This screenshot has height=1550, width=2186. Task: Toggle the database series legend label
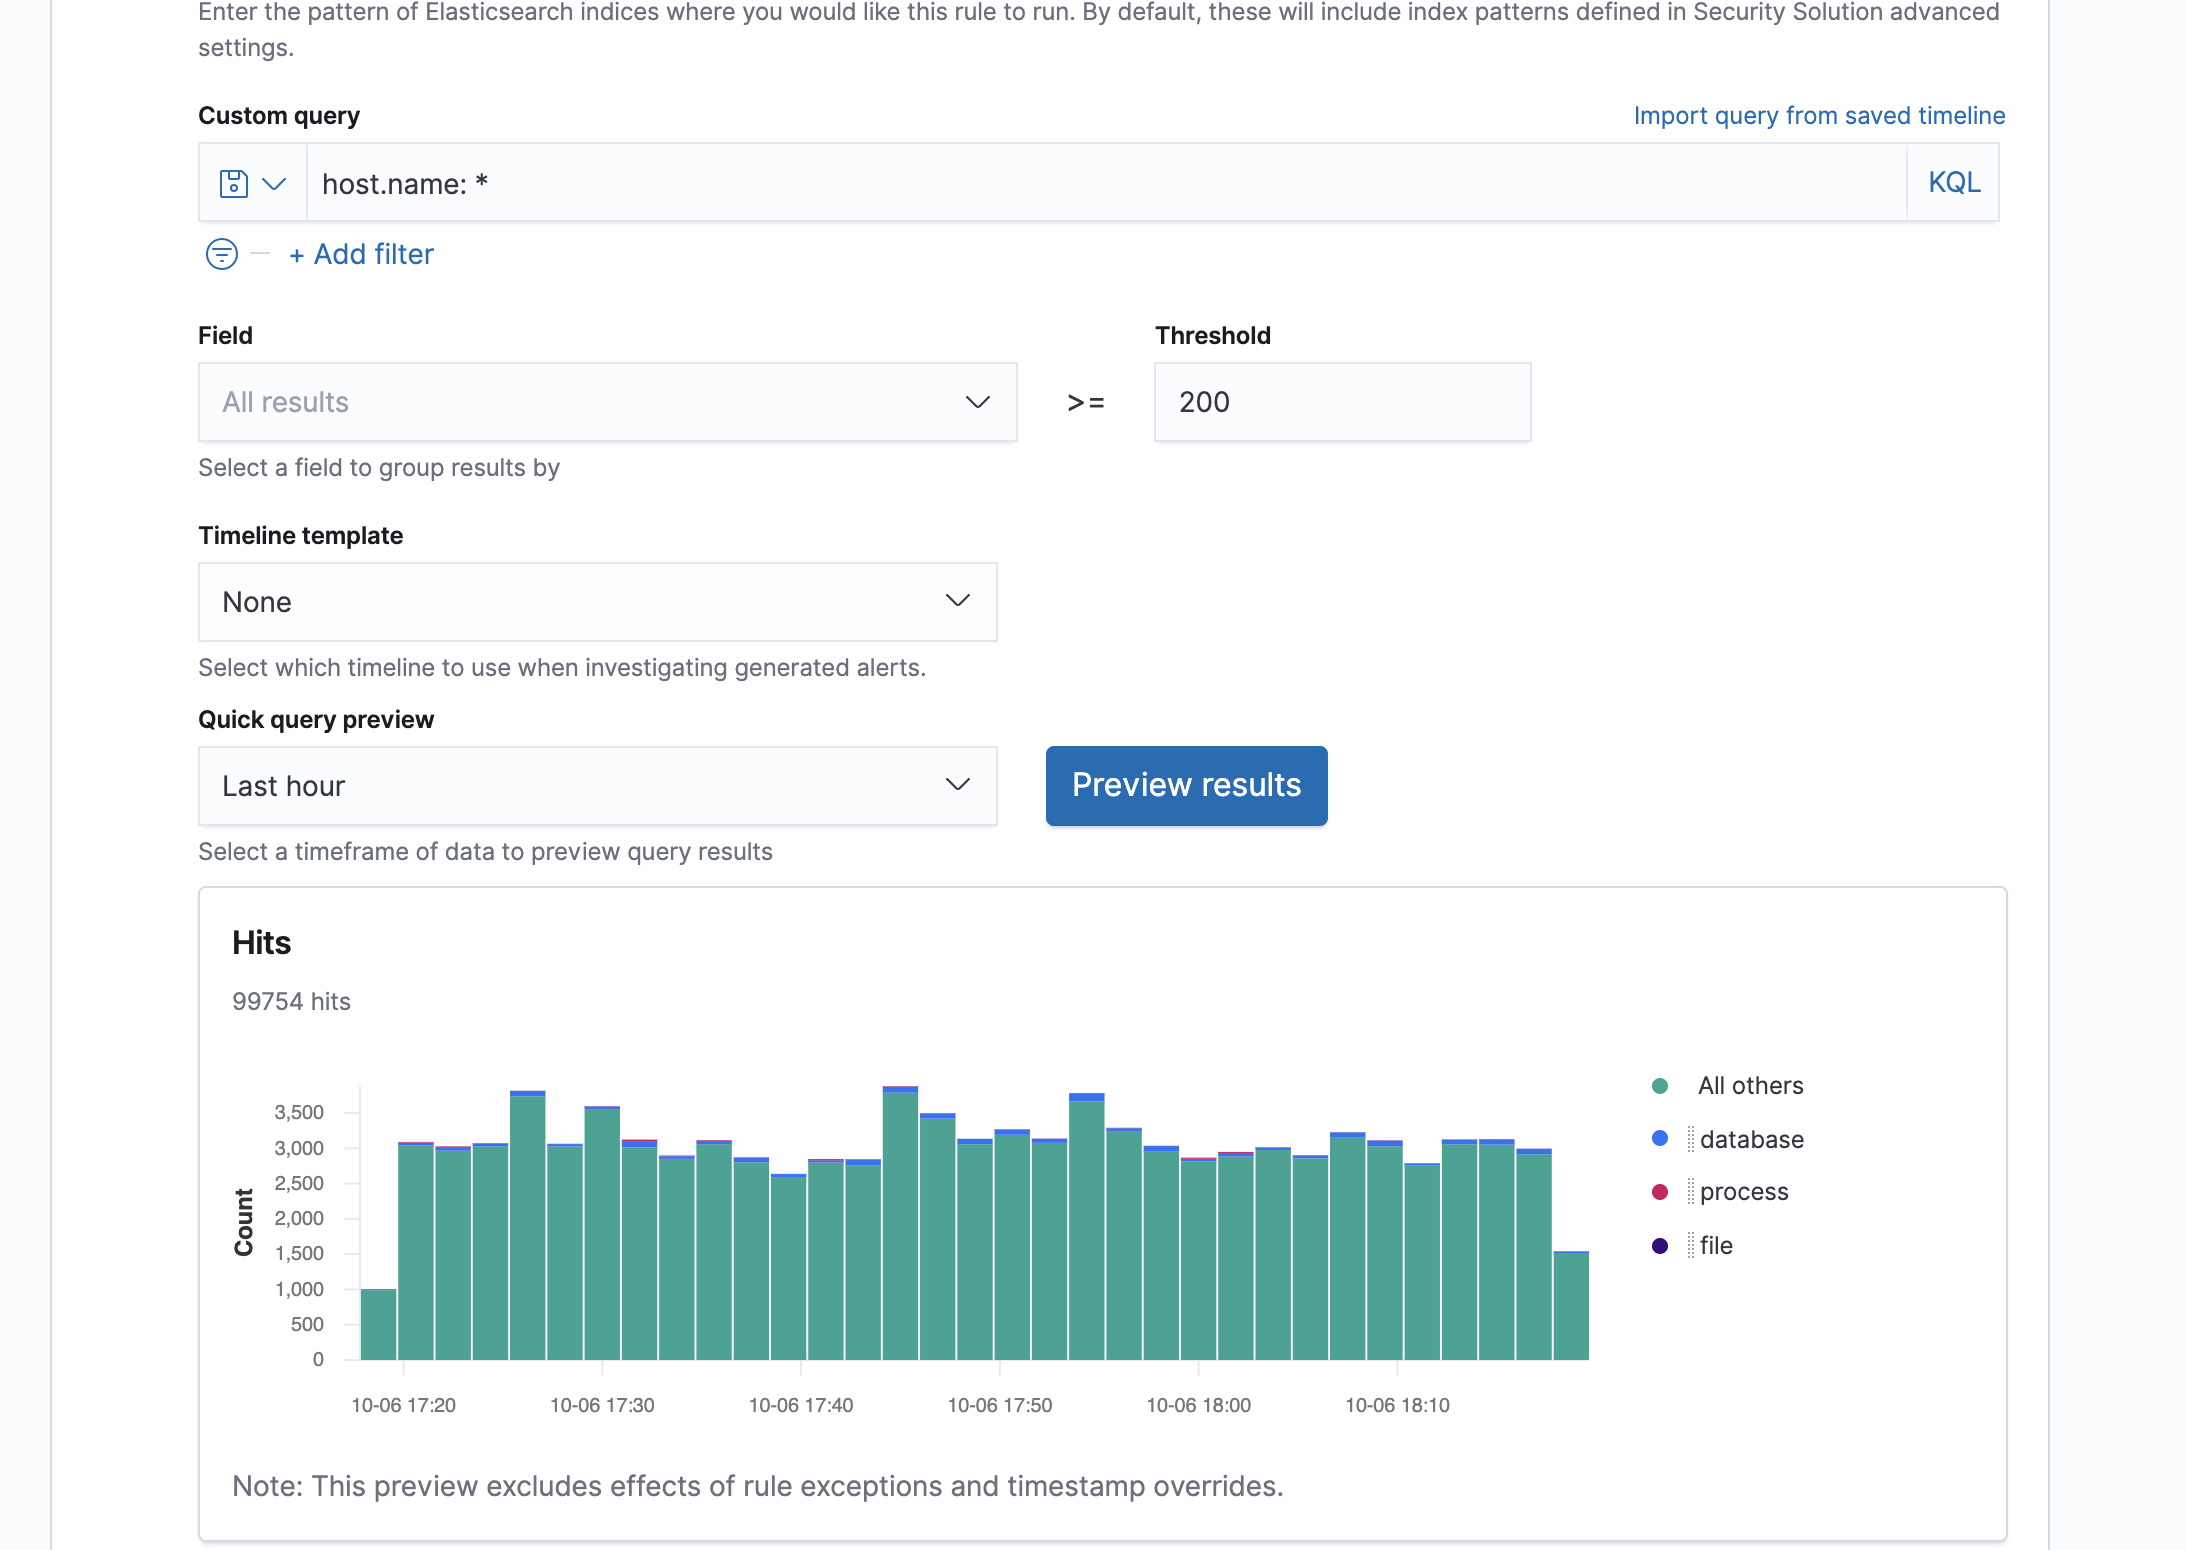coord(1751,1139)
